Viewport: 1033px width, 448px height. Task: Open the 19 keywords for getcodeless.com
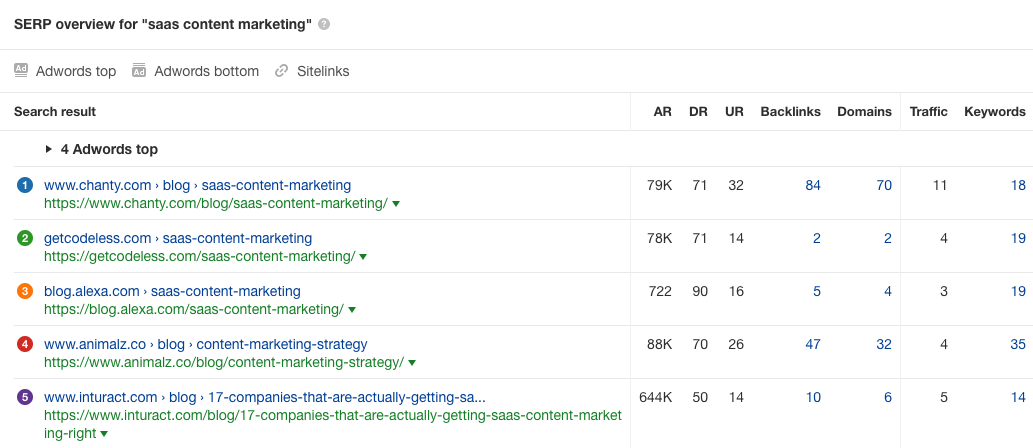tap(1019, 238)
